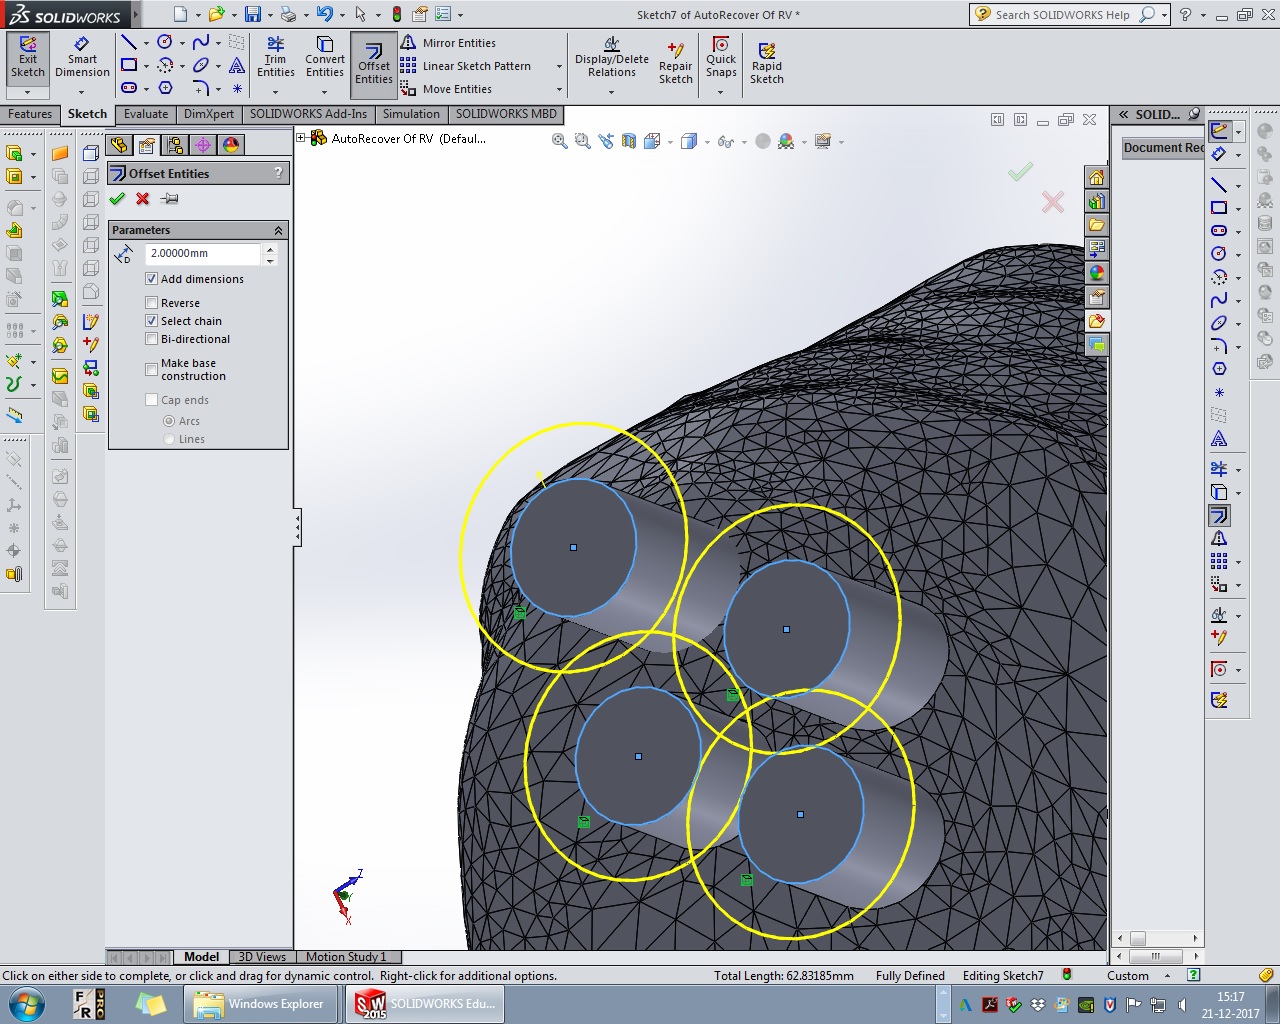This screenshot has width=1280, height=1024.
Task: Open the Quick Snaps dropdown arrow
Action: (721, 92)
